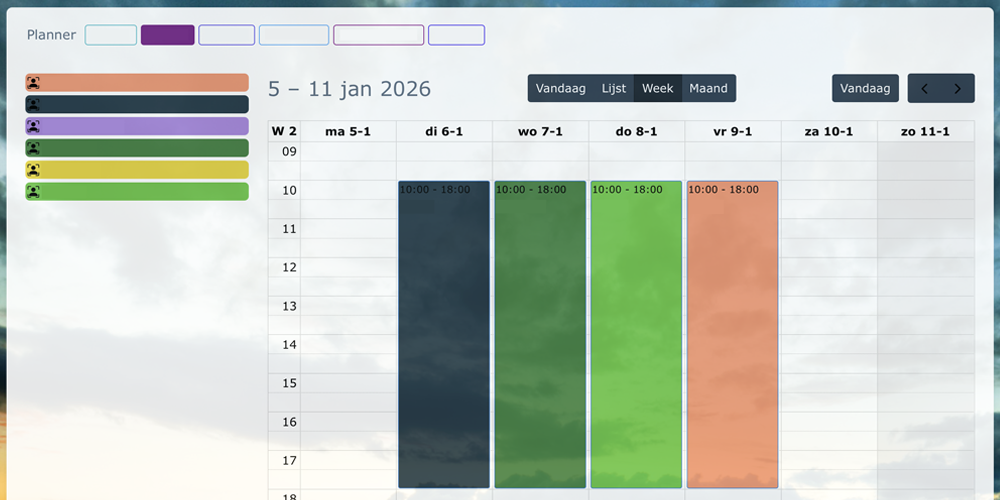The width and height of the screenshot is (1000, 500).
Task: Click the 13 time label
Action: 290,306
